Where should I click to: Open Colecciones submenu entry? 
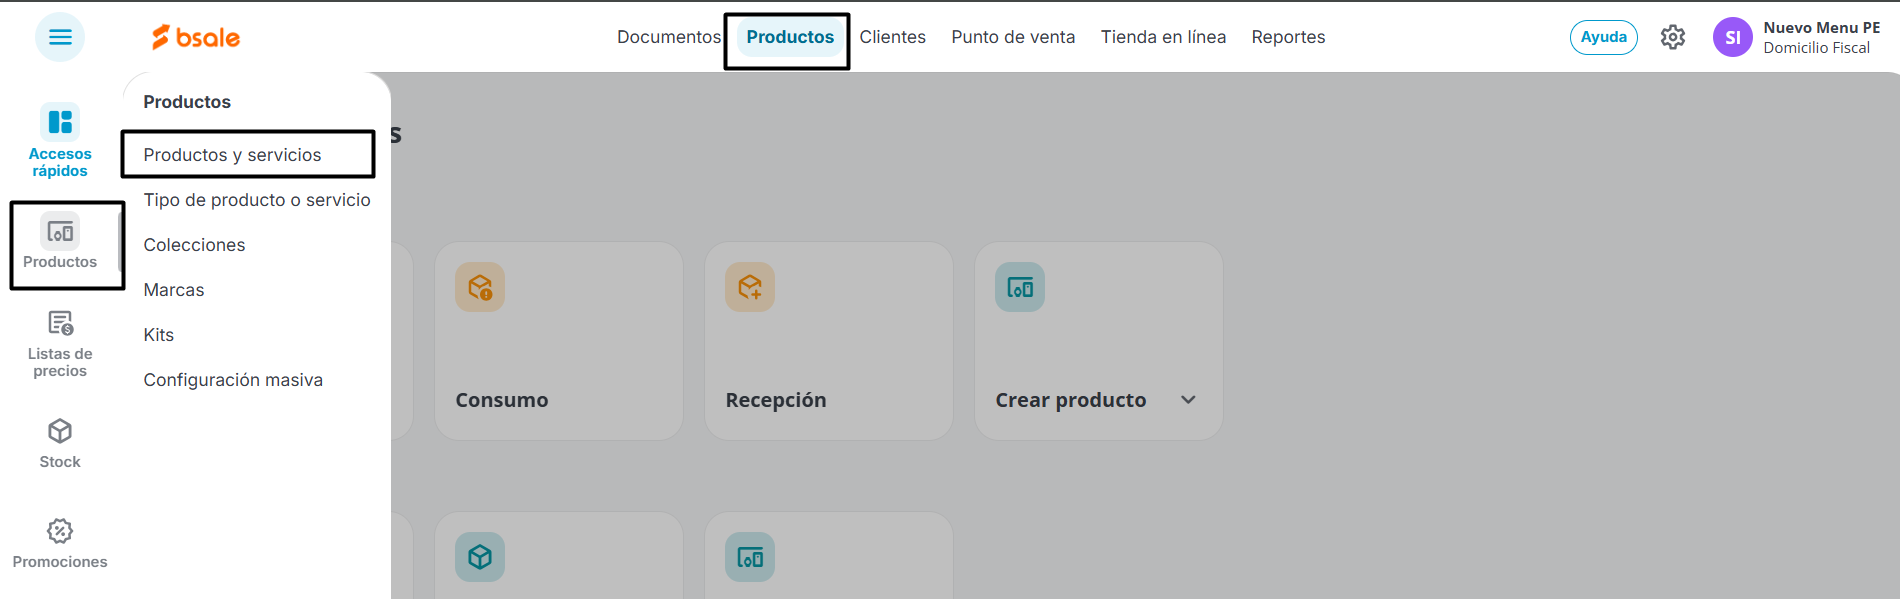coord(194,245)
